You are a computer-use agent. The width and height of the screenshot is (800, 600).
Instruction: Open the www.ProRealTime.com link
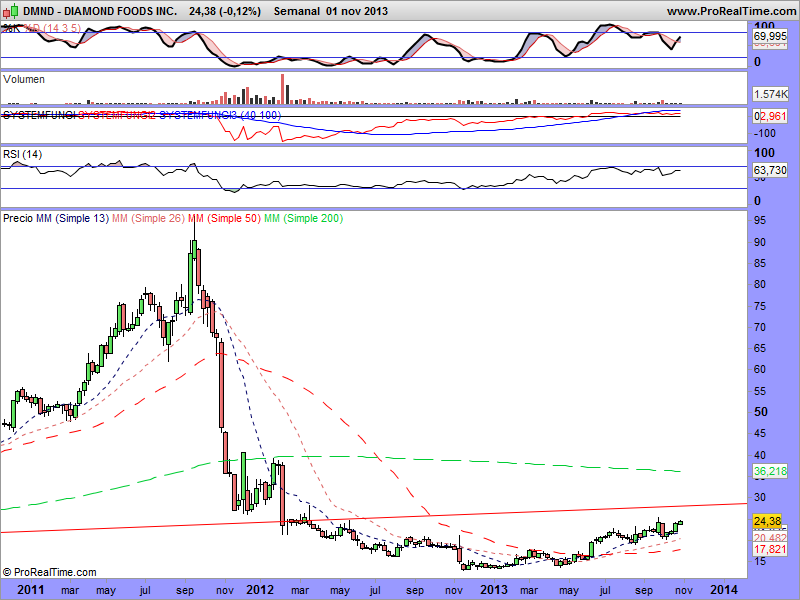coord(731,11)
